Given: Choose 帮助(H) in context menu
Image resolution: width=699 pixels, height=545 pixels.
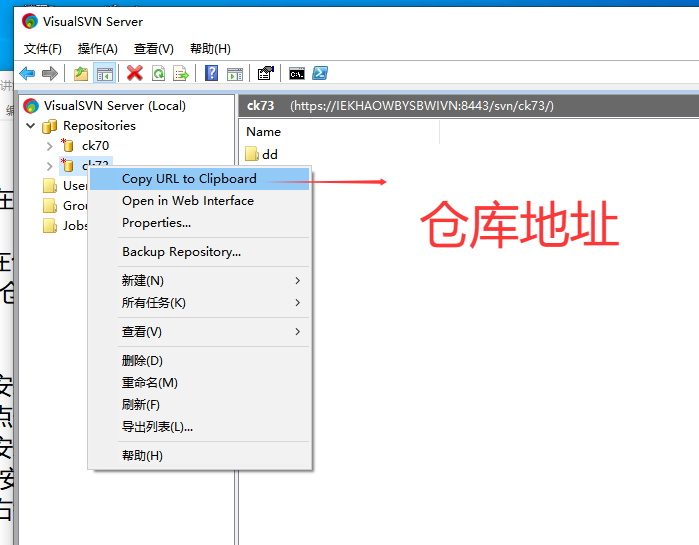Looking at the screenshot, I should click(199, 456).
